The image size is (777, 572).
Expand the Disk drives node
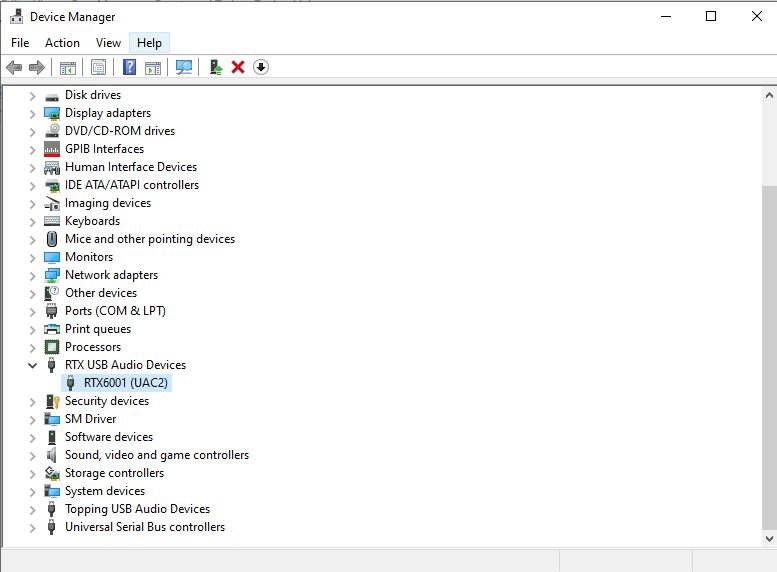click(x=33, y=96)
